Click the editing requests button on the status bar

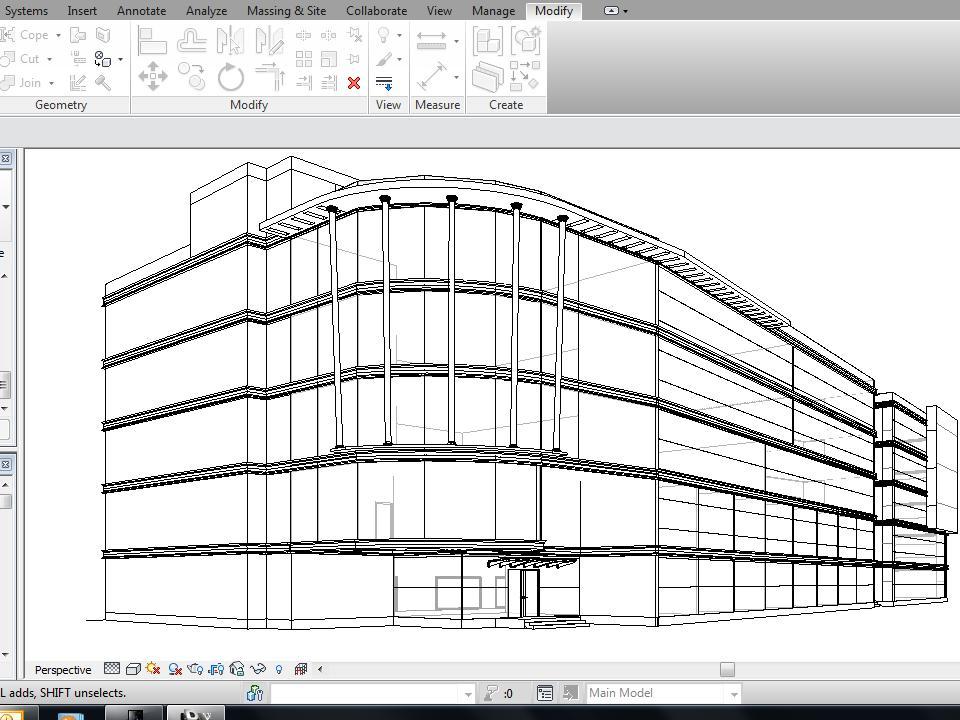coord(254,692)
